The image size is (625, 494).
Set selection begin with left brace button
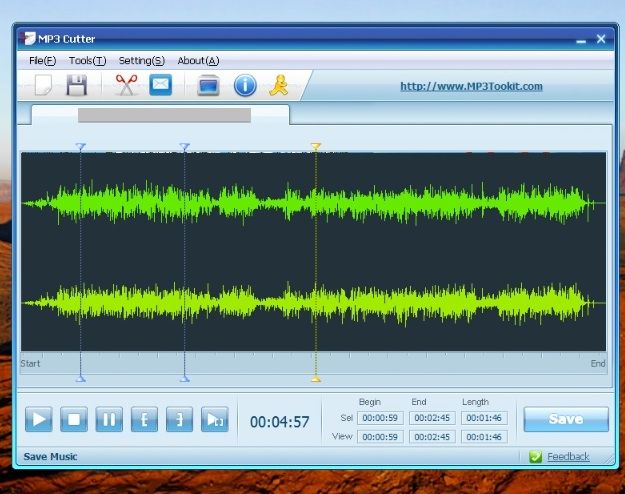tap(144, 419)
